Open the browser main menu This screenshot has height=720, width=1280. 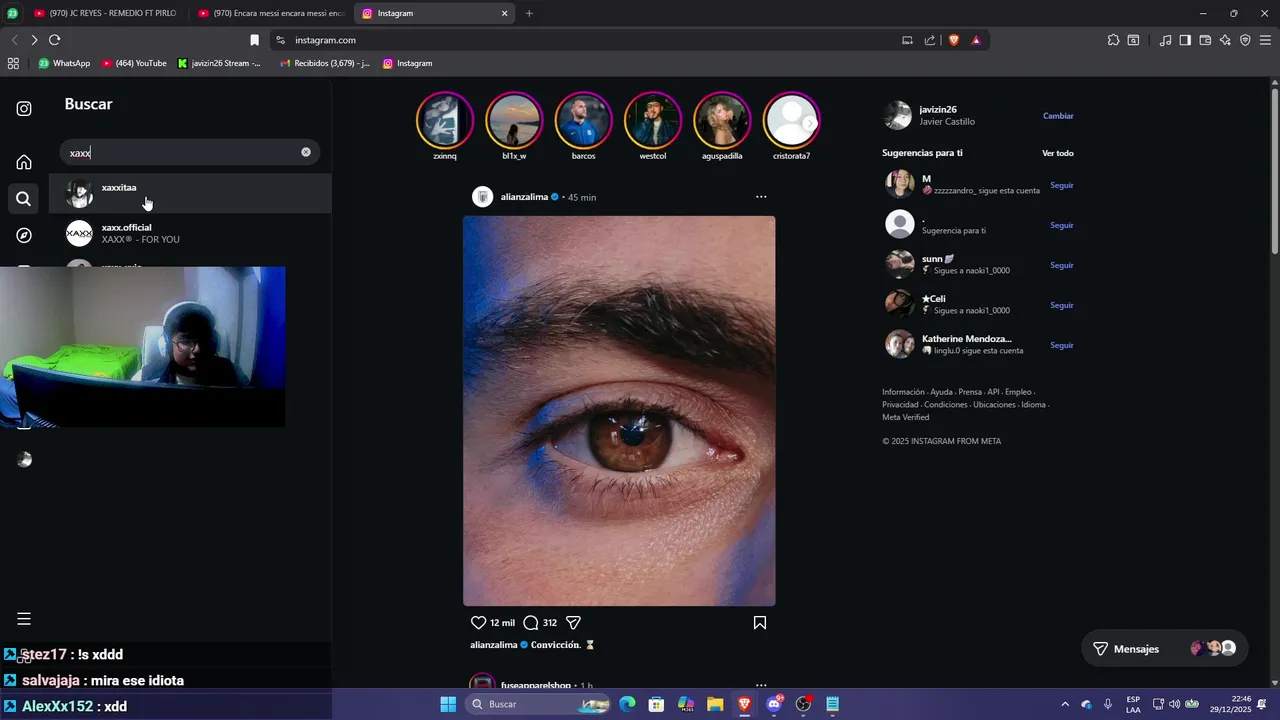tap(1265, 40)
